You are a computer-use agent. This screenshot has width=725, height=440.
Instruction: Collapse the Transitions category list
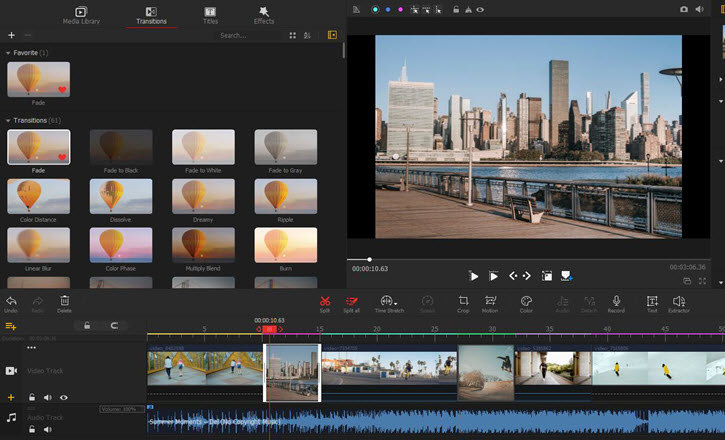click(9, 120)
